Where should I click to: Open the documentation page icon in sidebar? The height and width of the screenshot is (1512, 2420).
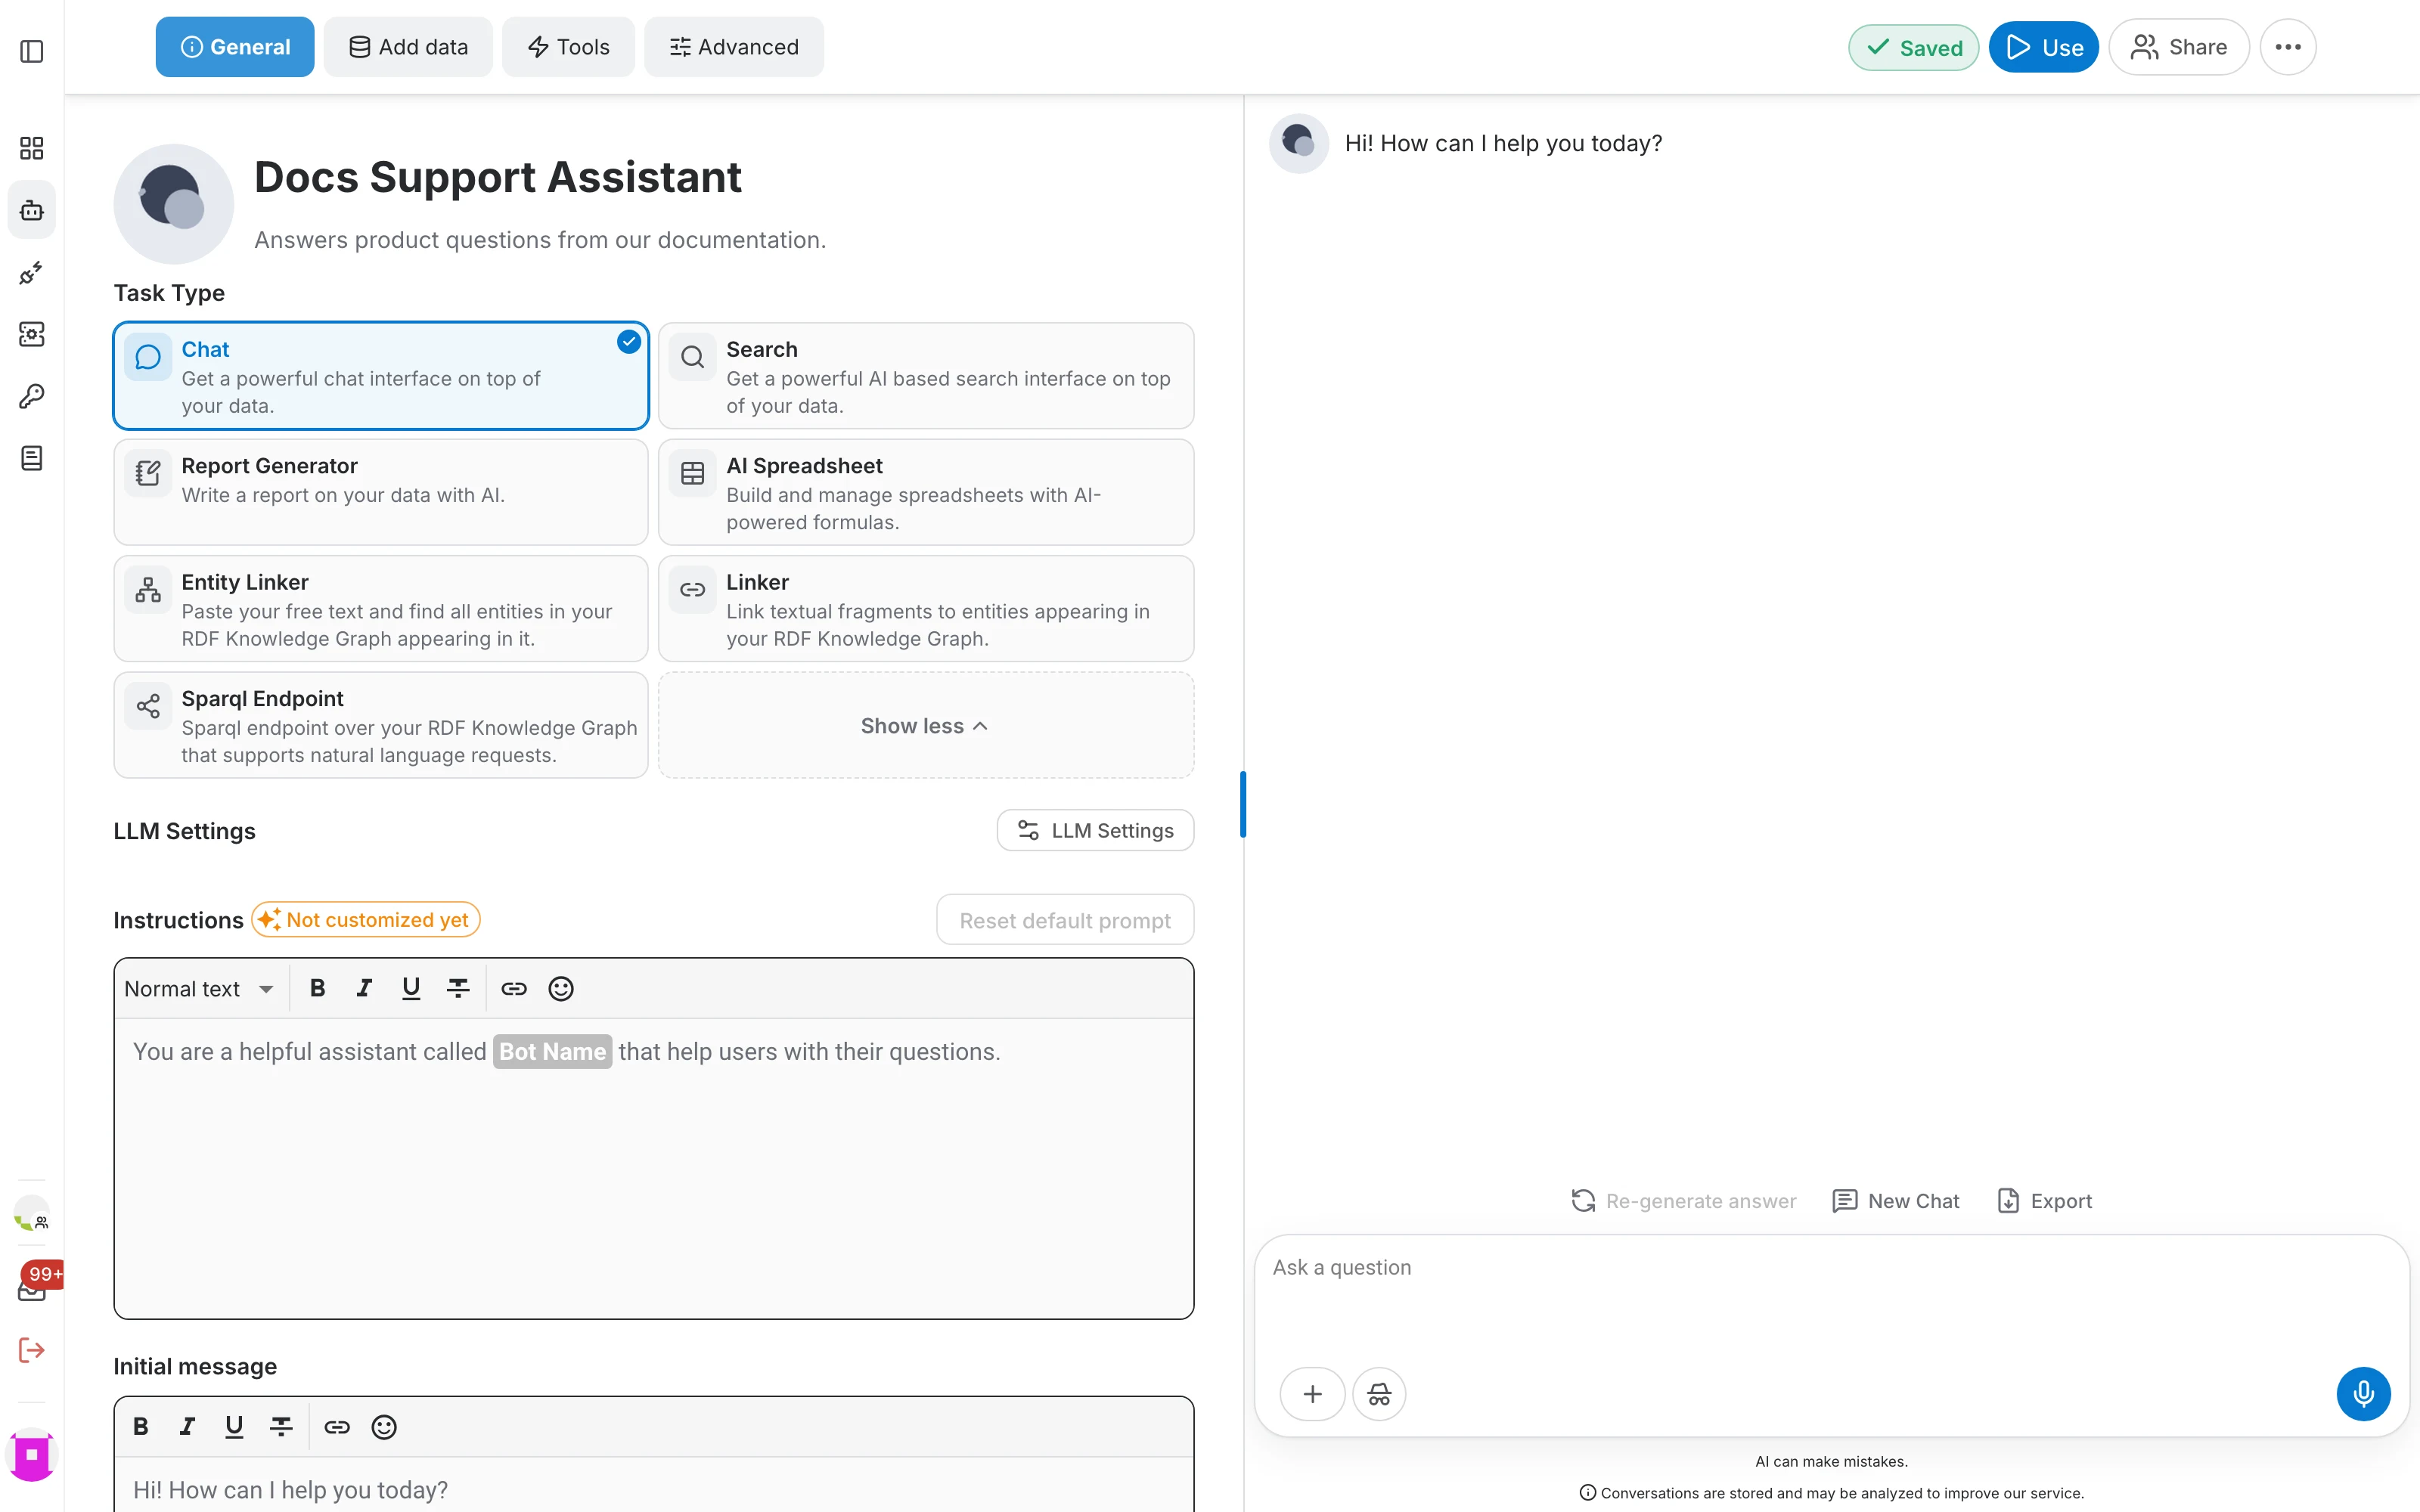[x=32, y=458]
